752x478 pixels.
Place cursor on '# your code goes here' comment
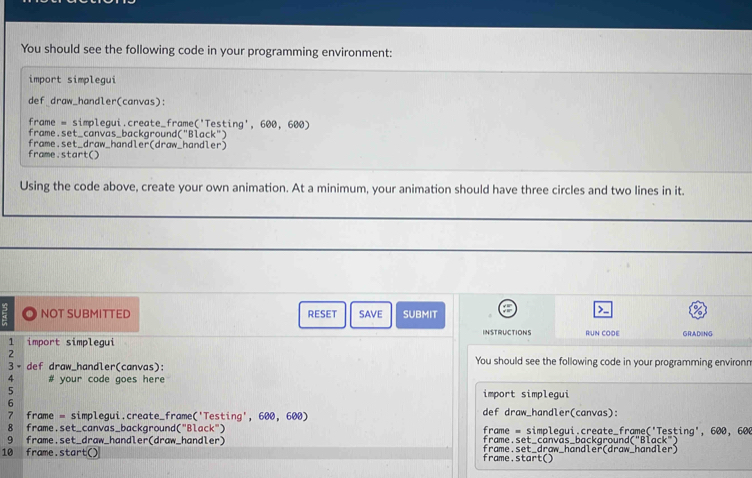point(106,379)
